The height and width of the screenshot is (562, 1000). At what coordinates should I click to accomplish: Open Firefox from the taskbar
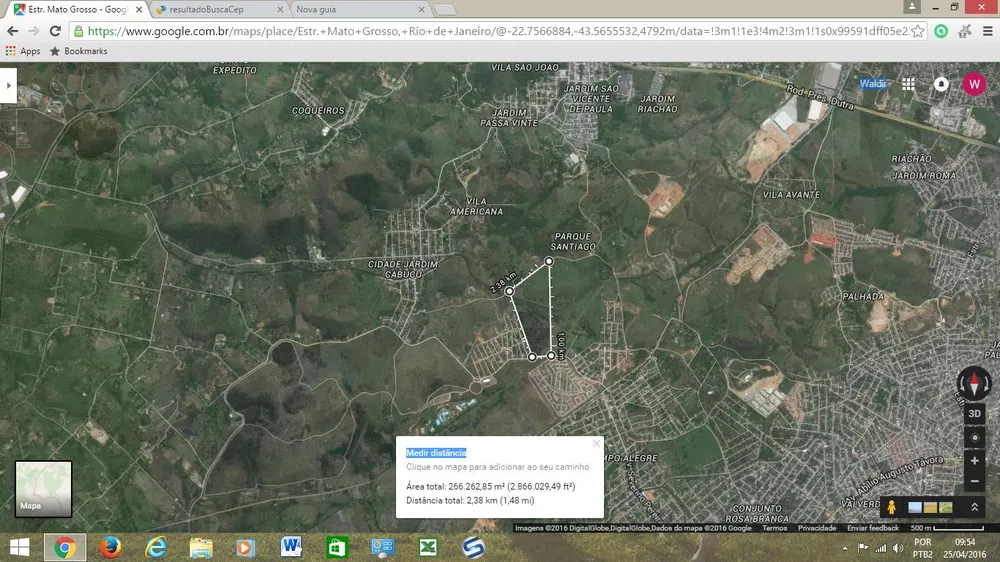110,547
